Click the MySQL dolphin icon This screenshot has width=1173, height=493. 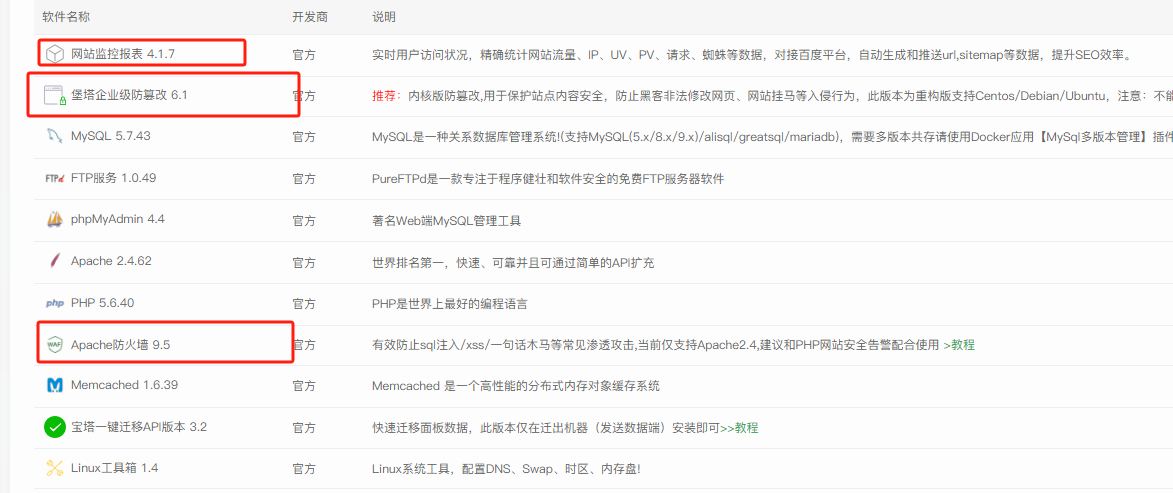coord(54,136)
